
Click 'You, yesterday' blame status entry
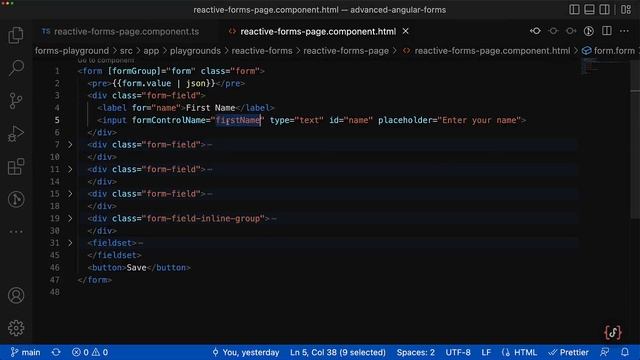(x=245, y=352)
